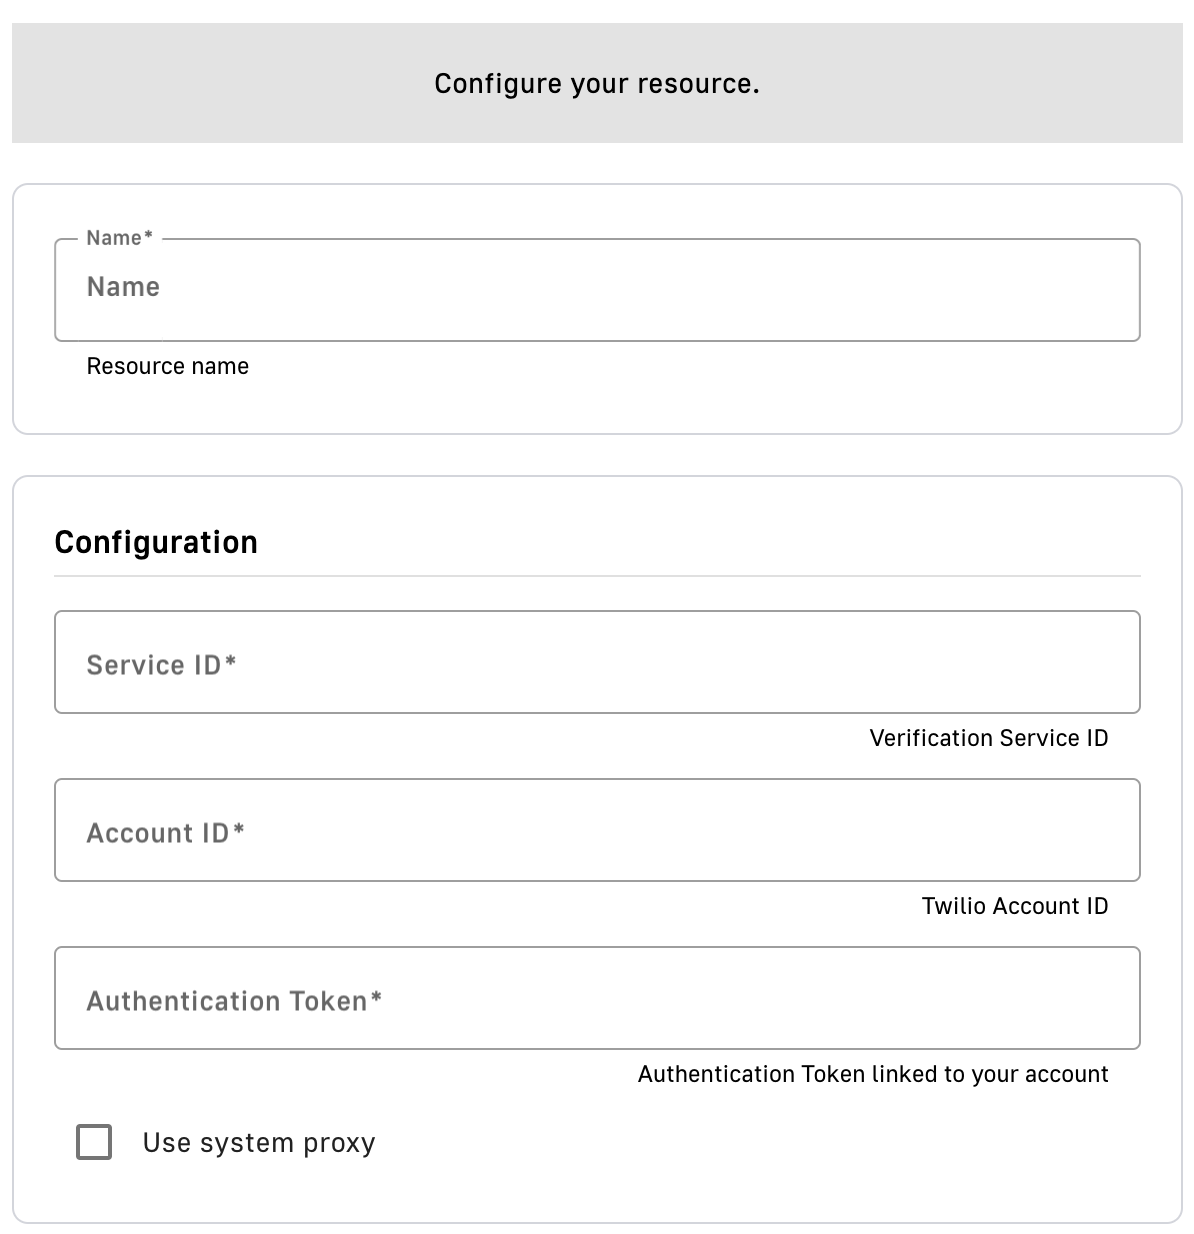The width and height of the screenshot is (1194, 1234).
Task: Focus the Service ID field
Action: pos(597,662)
